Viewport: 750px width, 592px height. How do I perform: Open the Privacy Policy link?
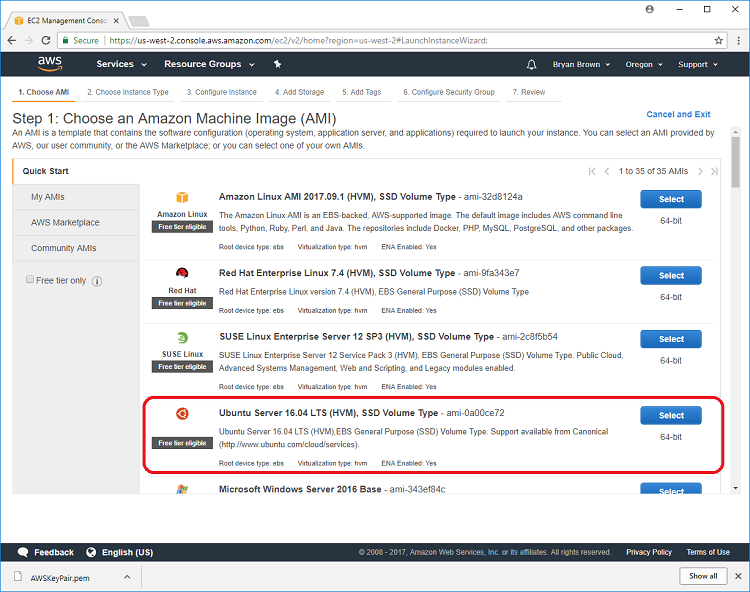(649, 552)
